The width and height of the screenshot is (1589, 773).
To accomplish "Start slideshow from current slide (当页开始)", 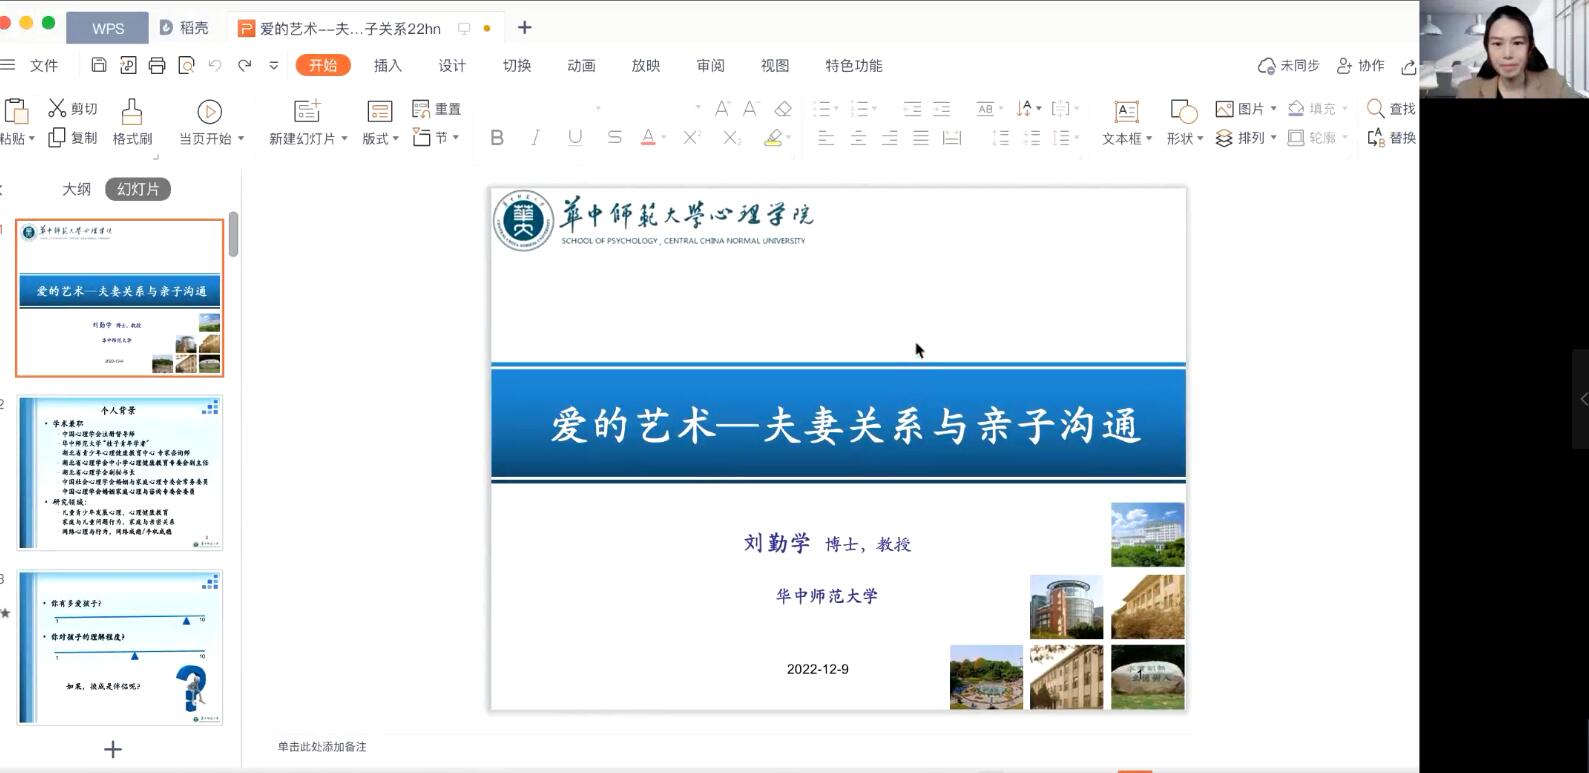I will (209, 111).
